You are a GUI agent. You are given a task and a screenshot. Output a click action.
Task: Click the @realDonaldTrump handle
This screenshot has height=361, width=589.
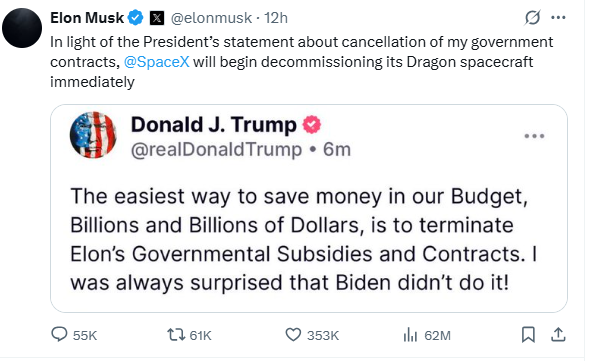pyautogui.click(x=216, y=150)
